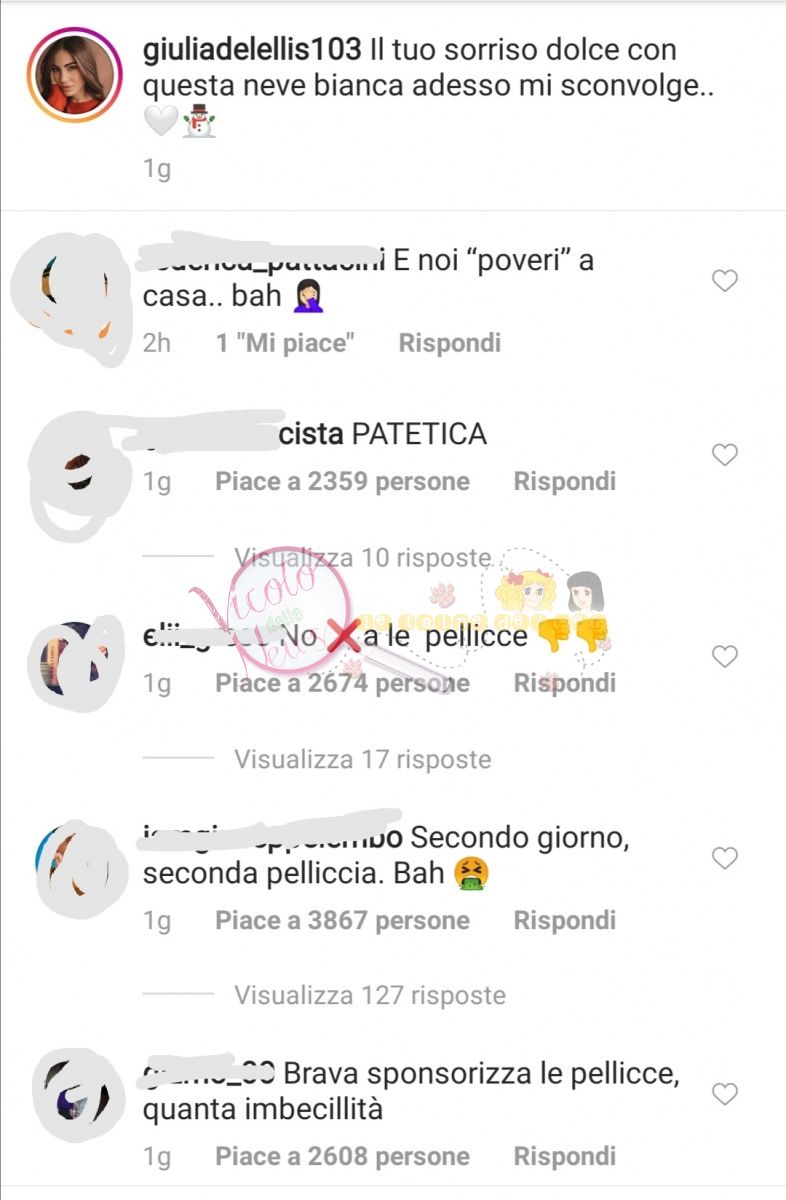Expand "Visualizza 17 risposte" replies
Screen dimensions: 786x1200
point(363,759)
